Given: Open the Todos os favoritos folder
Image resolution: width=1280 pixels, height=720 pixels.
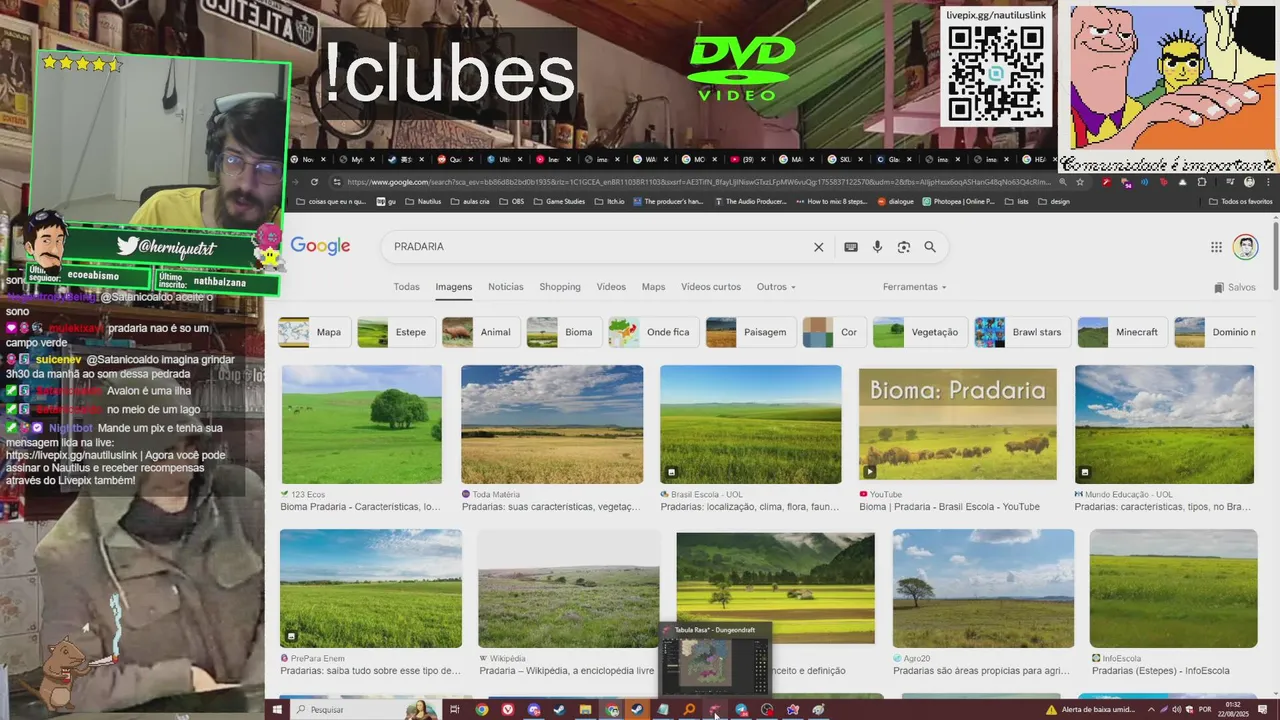Looking at the screenshot, I should pos(1240,201).
